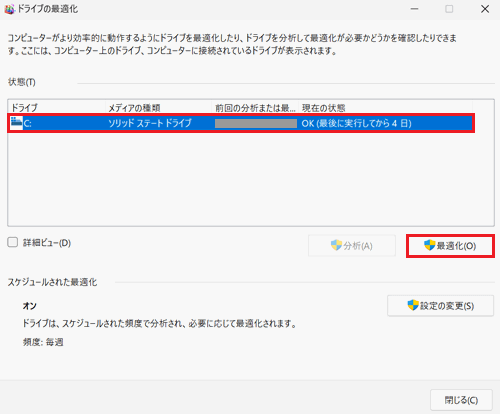Click the 分析(A) button
The image size is (500, 414).
click(352, 246)
